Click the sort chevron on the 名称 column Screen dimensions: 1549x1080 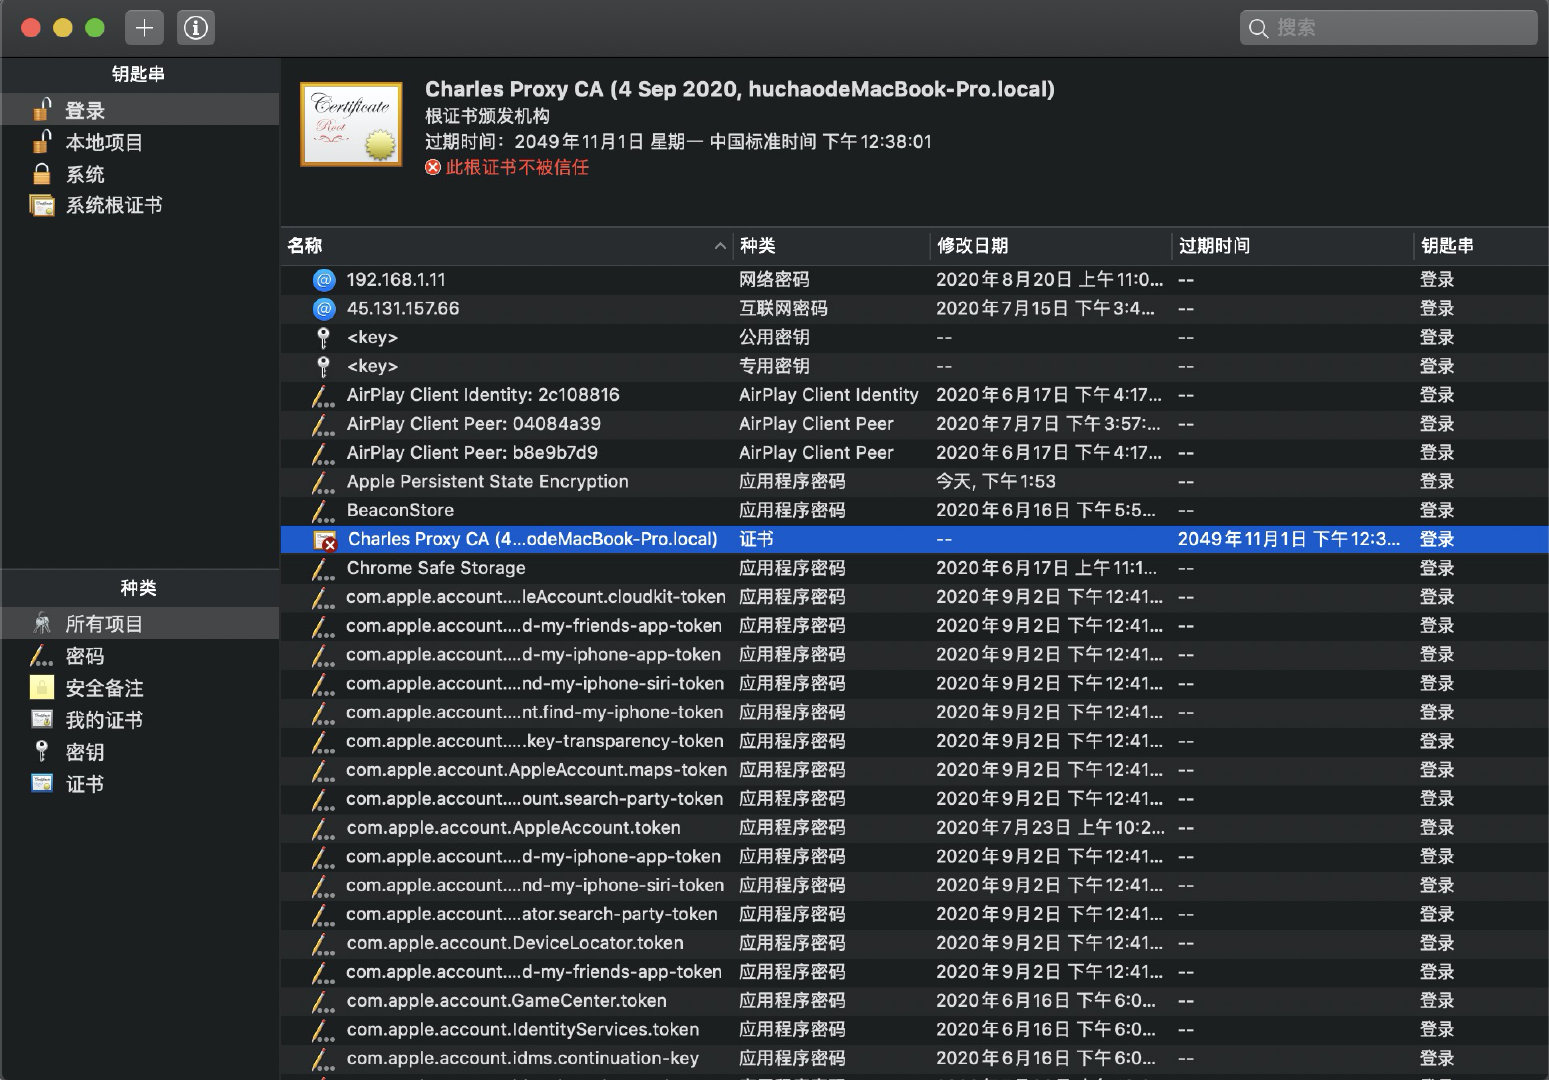720,245
